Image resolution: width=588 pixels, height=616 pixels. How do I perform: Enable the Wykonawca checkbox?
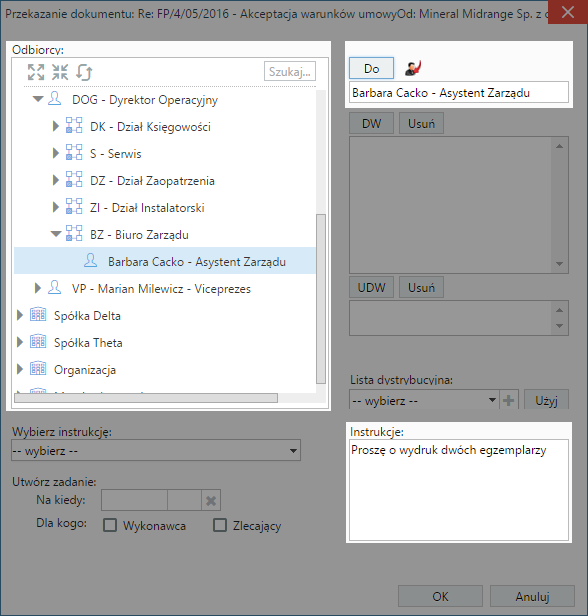pos(110,525)
